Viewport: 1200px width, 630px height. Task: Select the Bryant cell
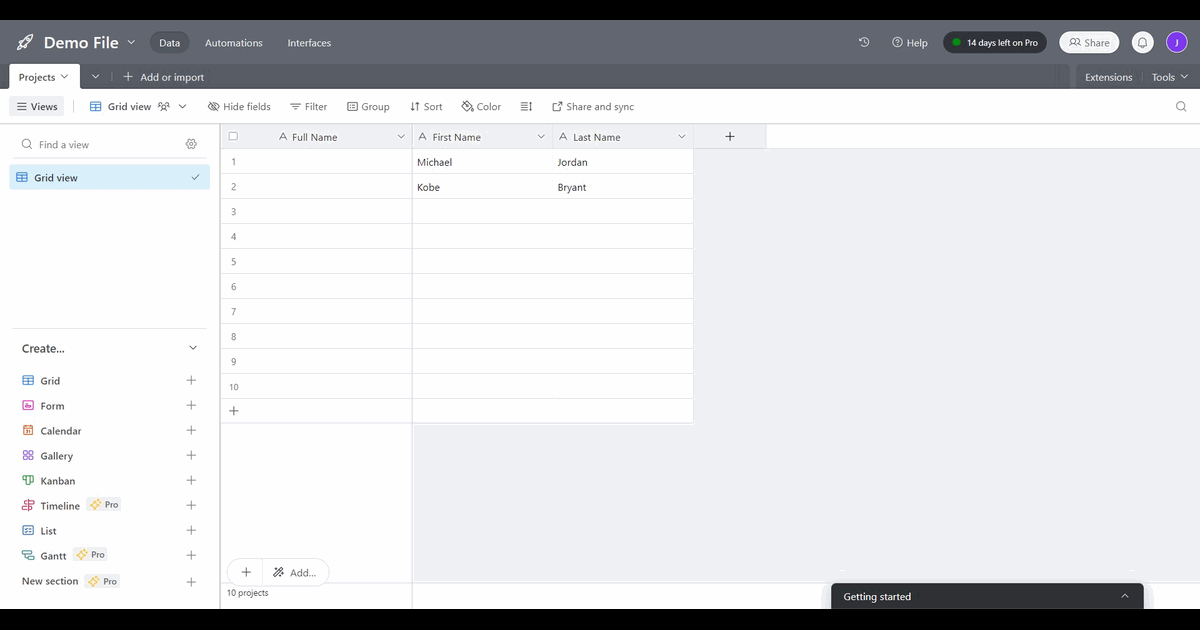tap(622, 187)
